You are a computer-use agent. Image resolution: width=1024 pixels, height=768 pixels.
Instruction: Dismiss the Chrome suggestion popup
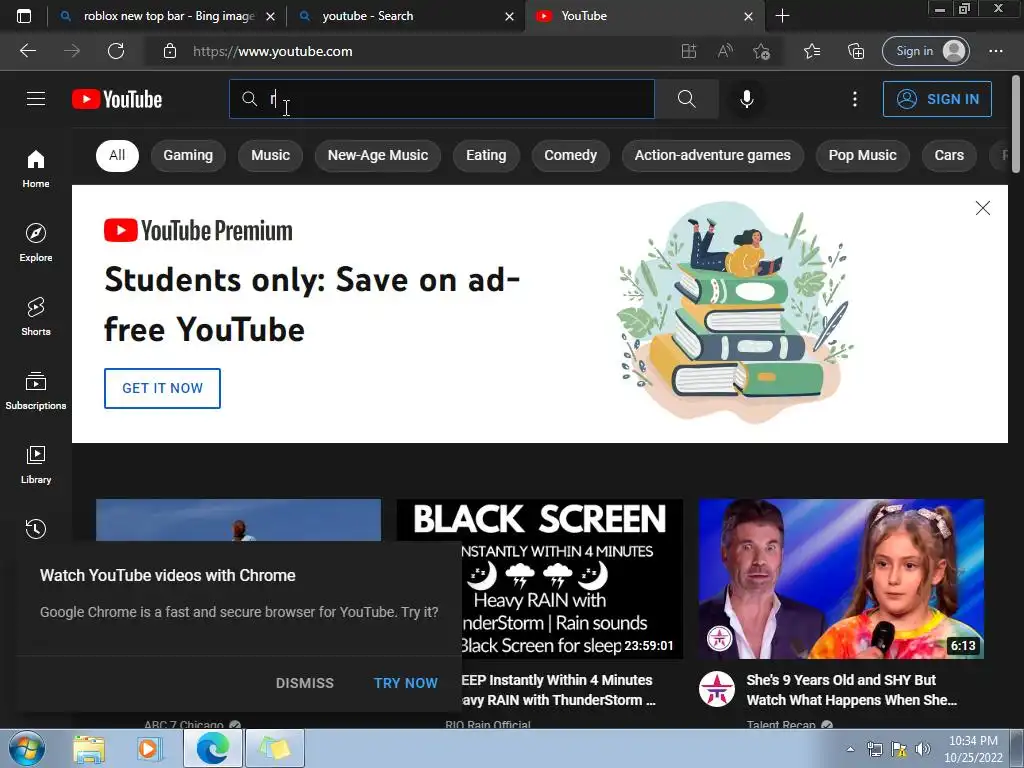304,682
